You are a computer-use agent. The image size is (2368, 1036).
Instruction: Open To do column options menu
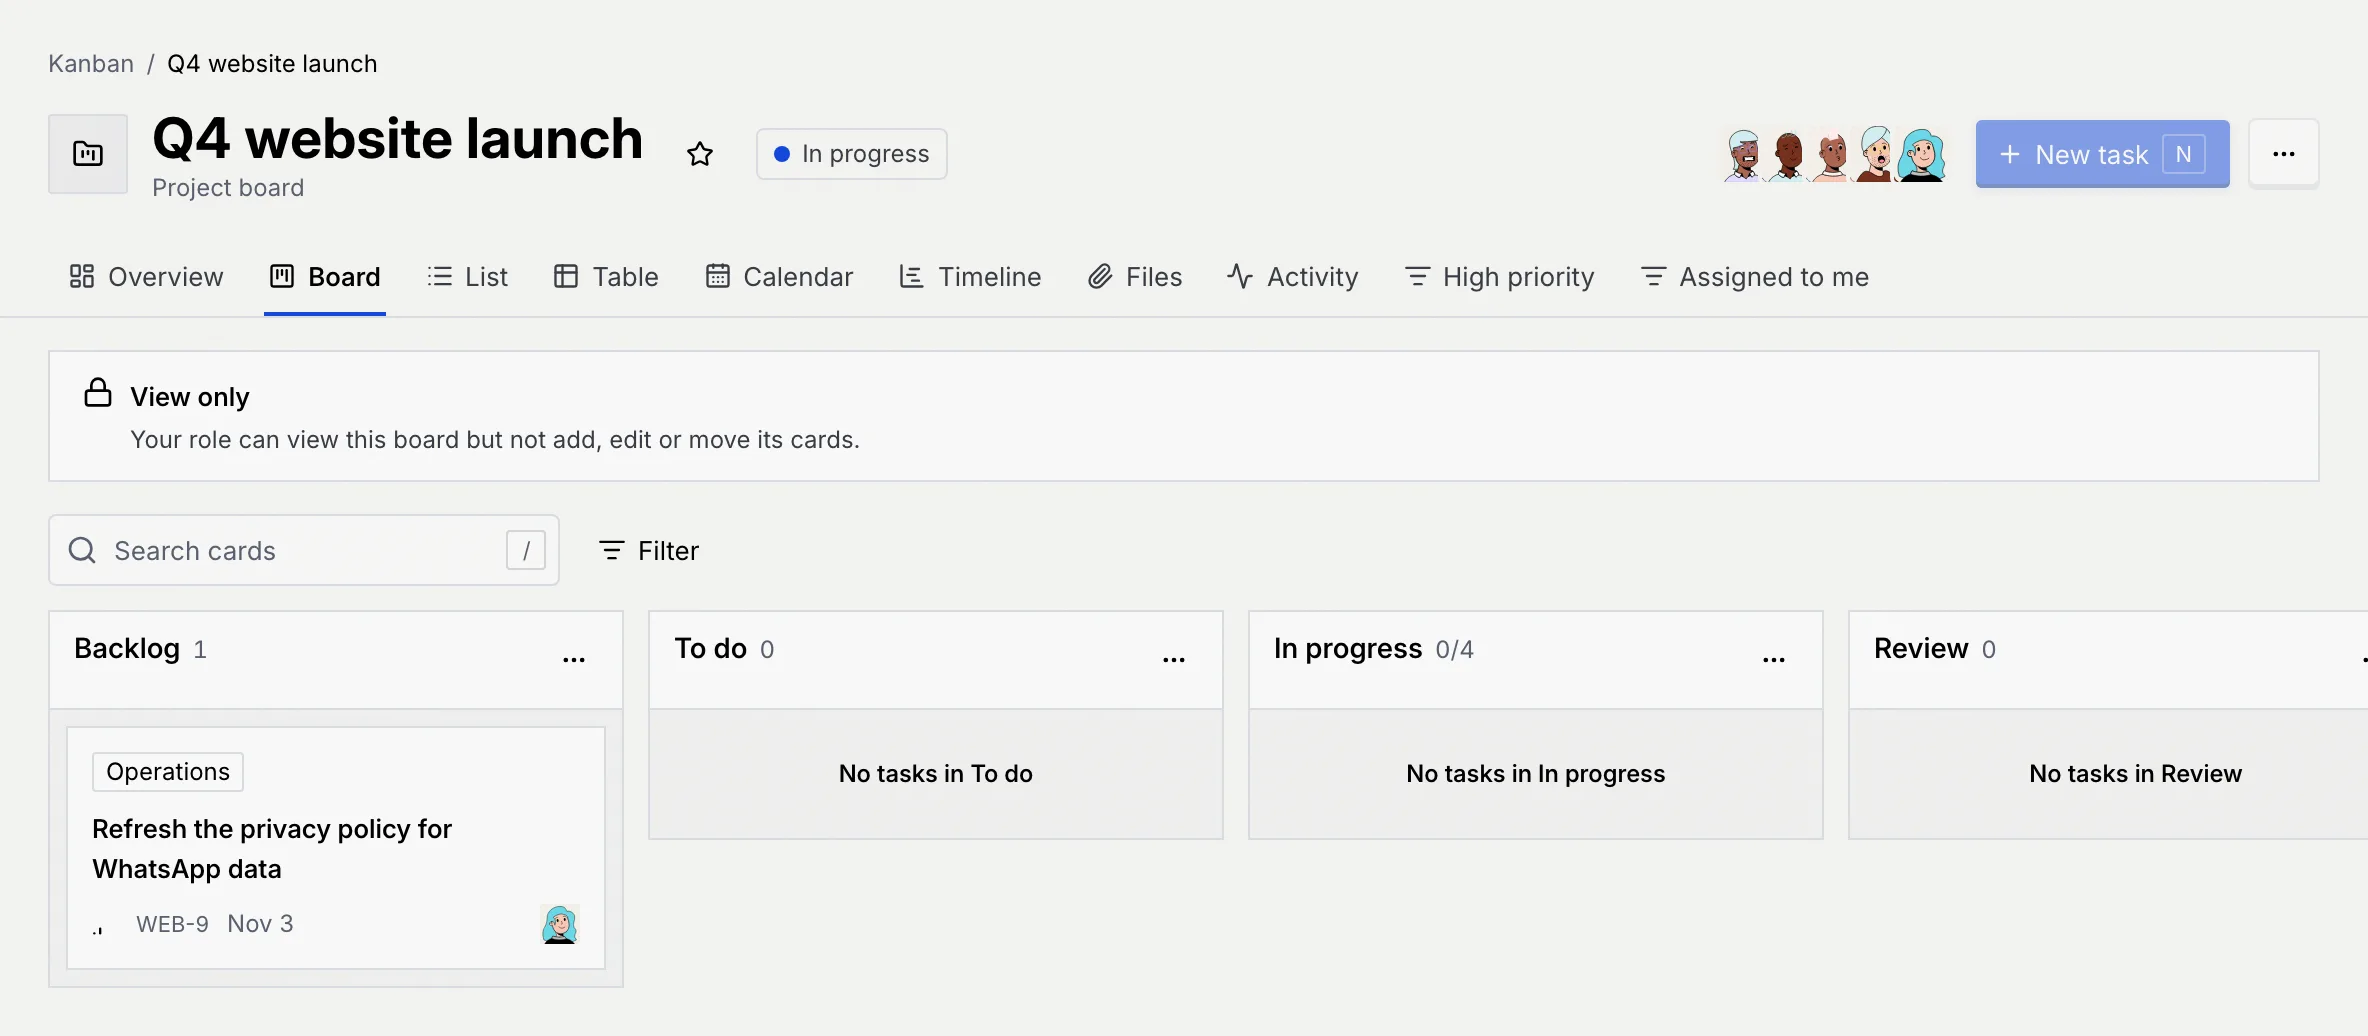click(x=1174, y=658)
